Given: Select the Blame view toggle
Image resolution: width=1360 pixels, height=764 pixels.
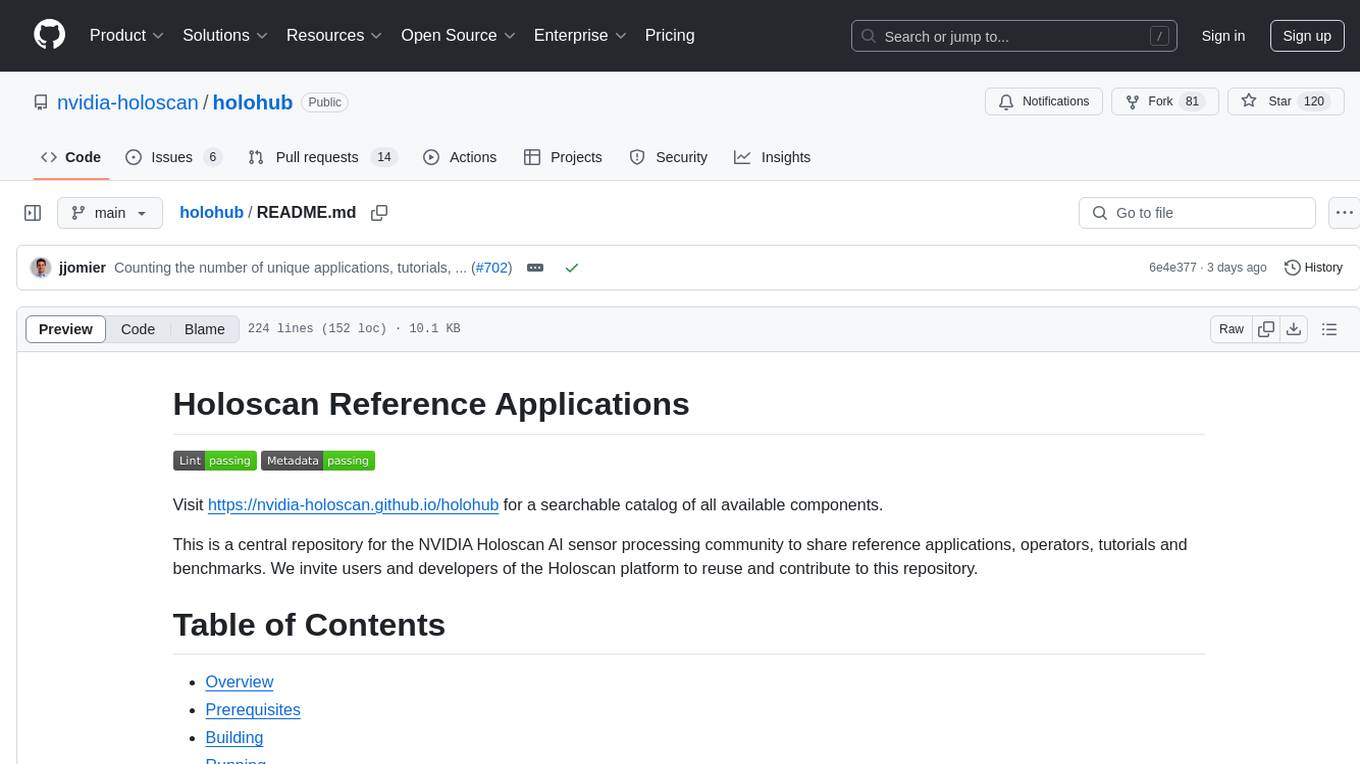Looking at the screenshot, I should tap(205, 329).
